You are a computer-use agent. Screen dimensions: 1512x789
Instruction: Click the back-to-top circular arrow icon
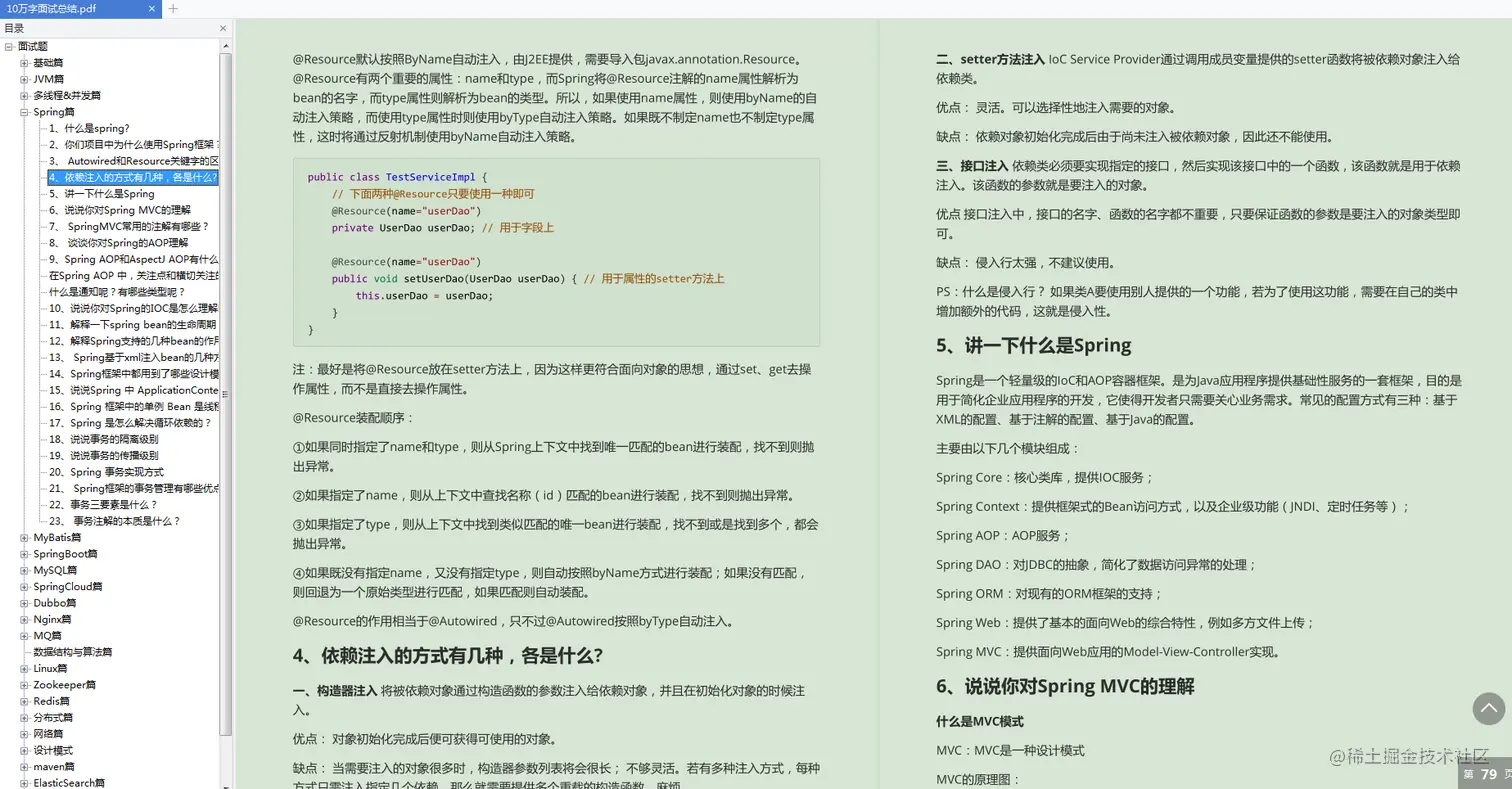[x=1489, y=708]
